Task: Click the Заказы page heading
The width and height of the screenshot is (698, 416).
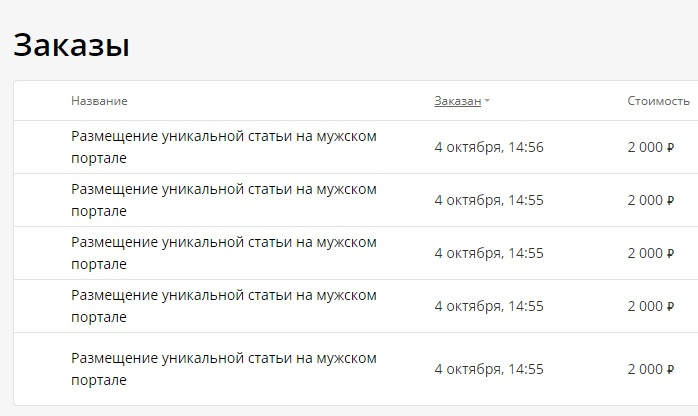Action: [x=71, y=45]
